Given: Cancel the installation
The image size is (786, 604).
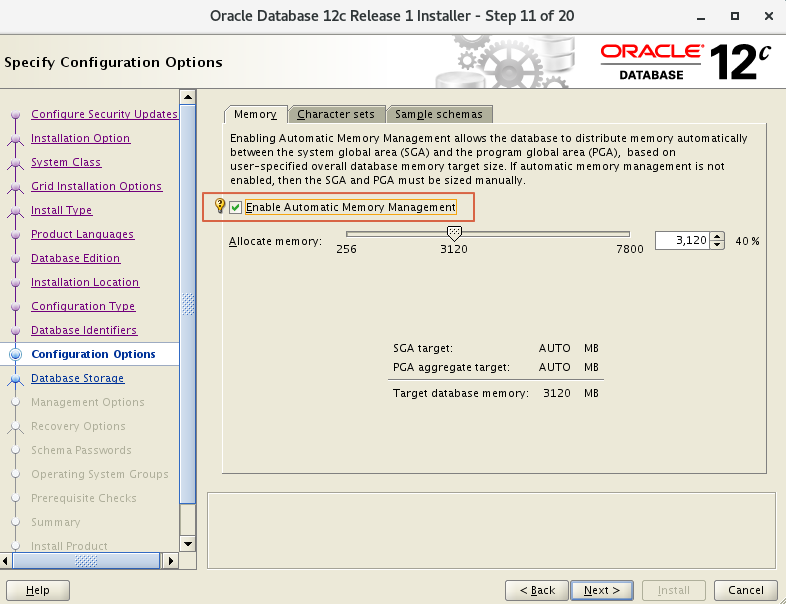Looking at the screenshot, I should point(745,590).
